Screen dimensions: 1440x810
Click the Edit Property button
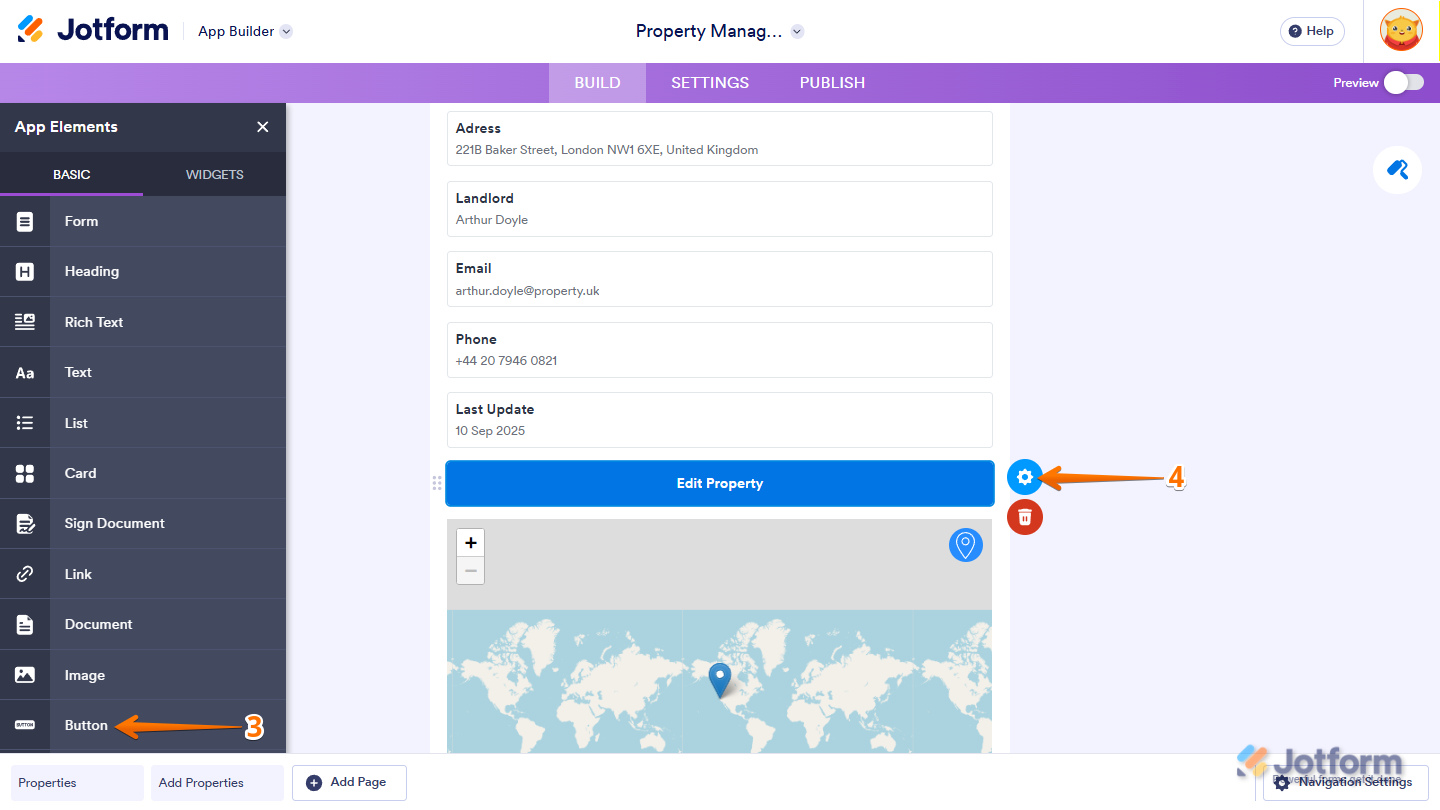coord(719,483)
